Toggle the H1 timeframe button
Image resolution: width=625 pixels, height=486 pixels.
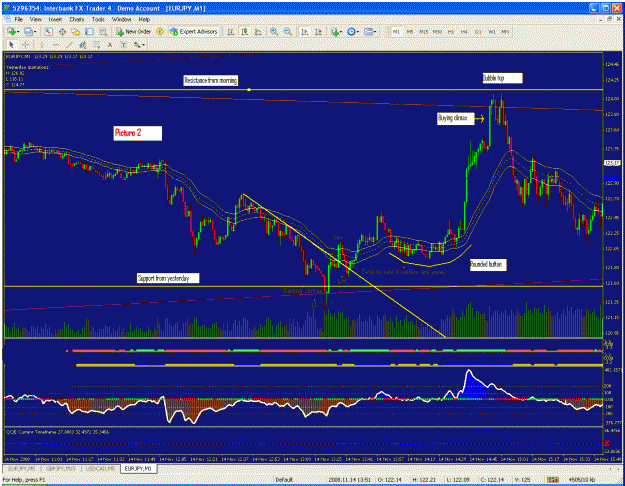[x=451, y=31]
